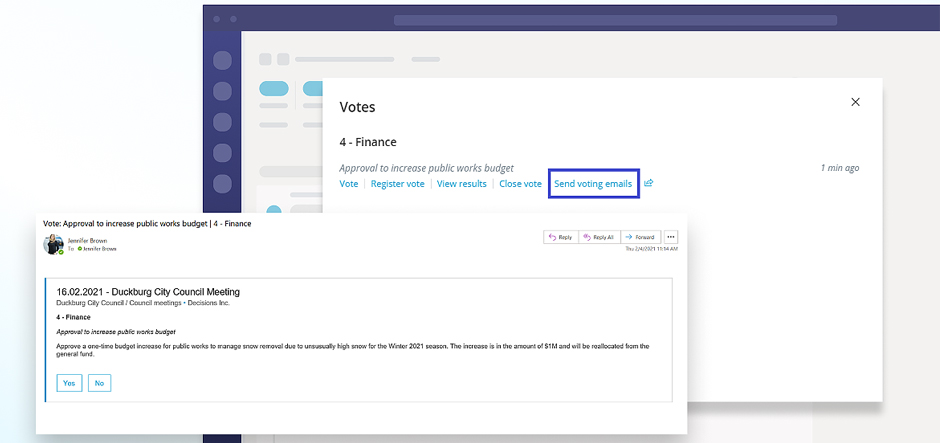This screenshot has height=443, width=940.
Task: Click the Close vote link
Action: point(520,184)
